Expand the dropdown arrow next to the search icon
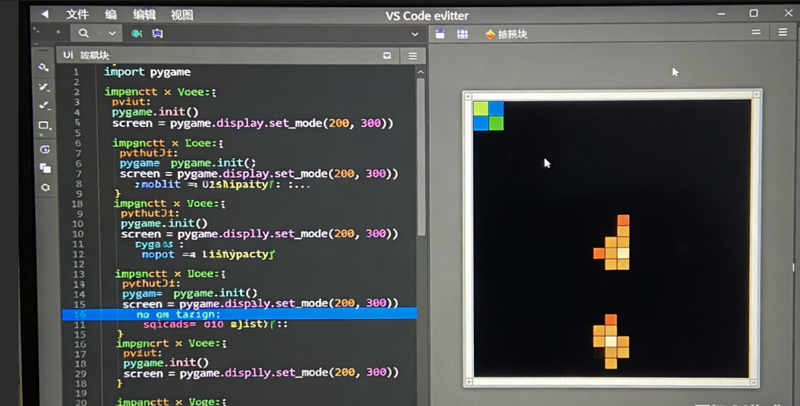800x406 pixels. coord(111,33)
